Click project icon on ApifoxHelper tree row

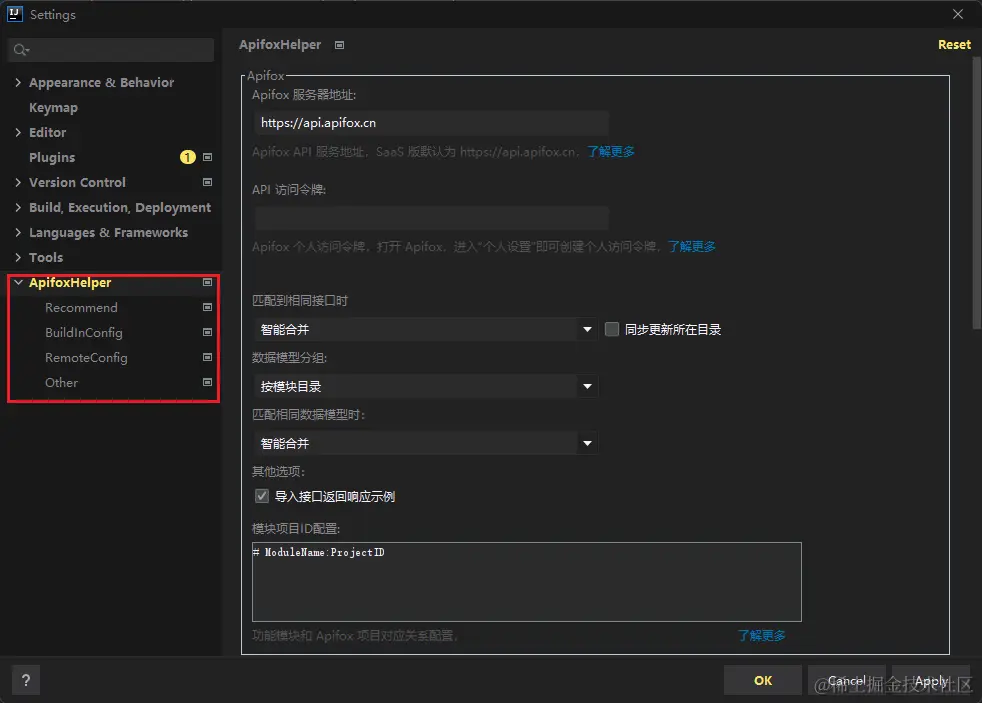[x=207, y=282]
